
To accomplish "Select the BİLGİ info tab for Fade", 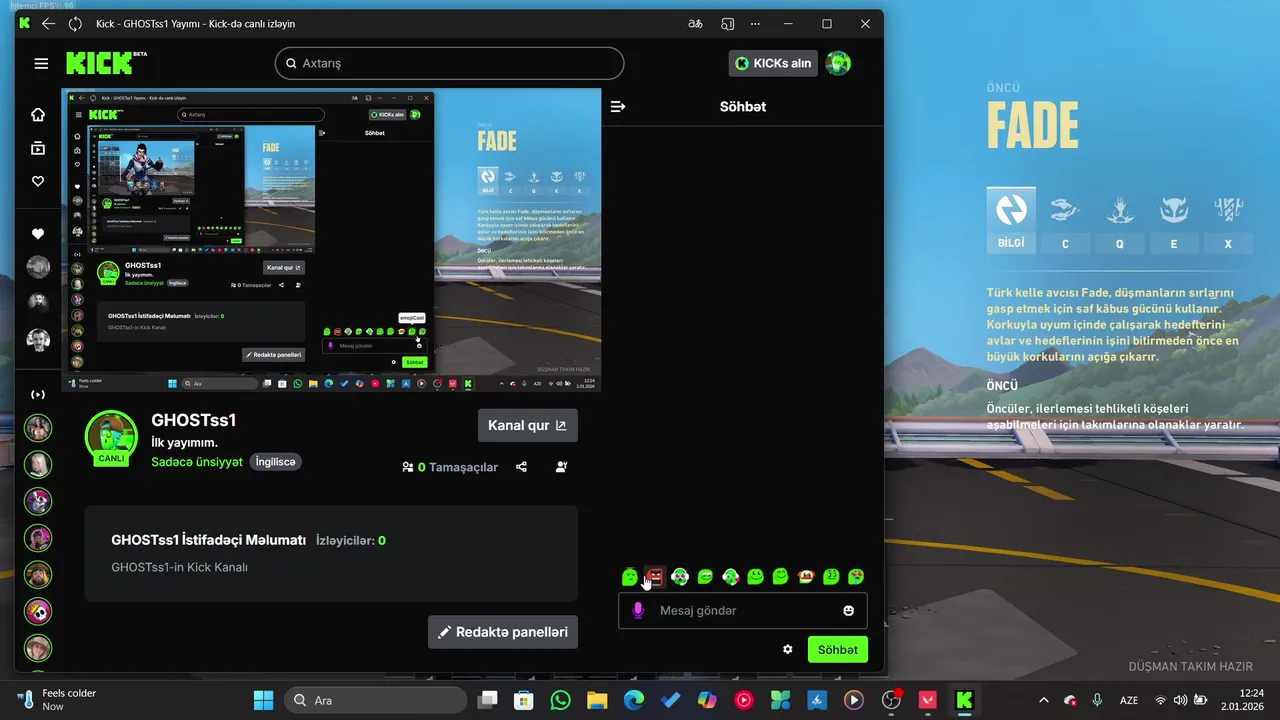I will [x=1011, y=220].
